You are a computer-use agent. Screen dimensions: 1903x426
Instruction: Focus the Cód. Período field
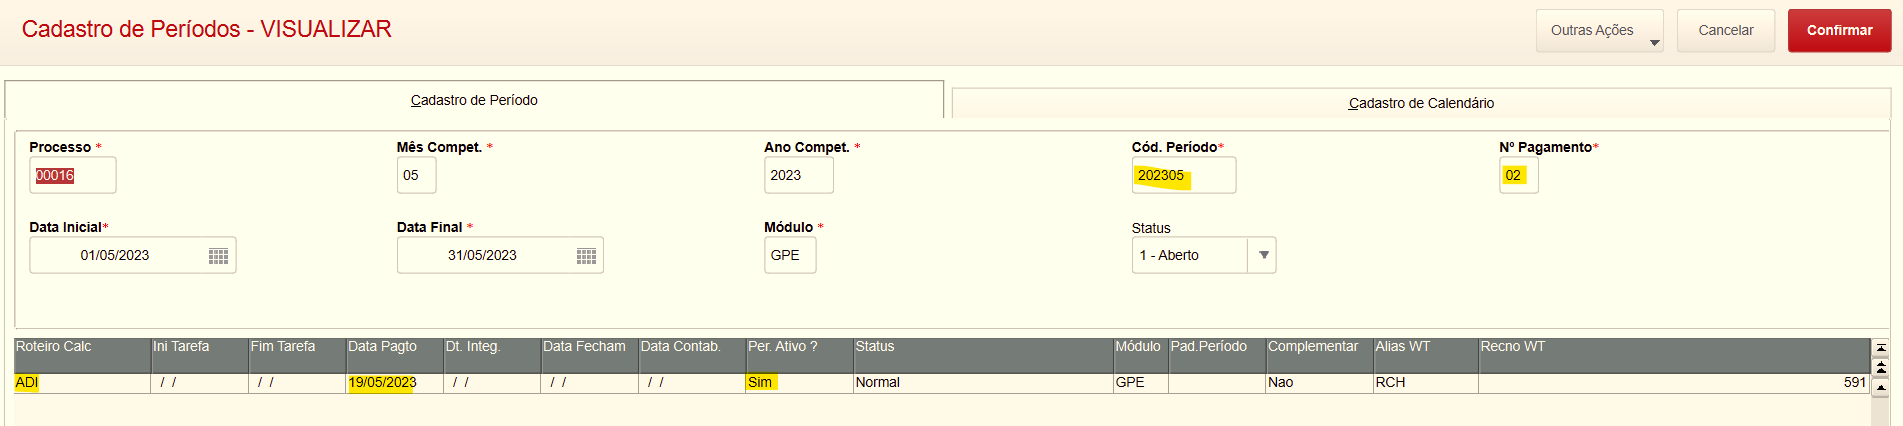tap(1183, 175)
